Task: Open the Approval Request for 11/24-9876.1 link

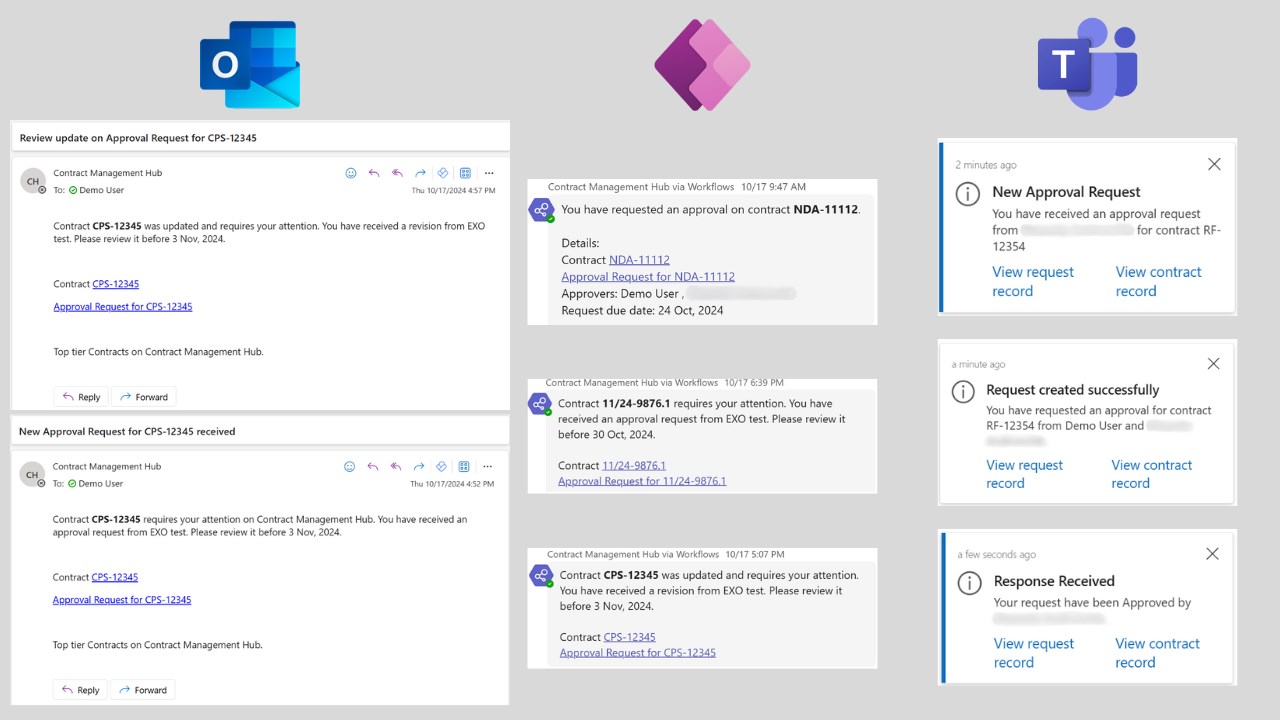Action: (642, 481)
